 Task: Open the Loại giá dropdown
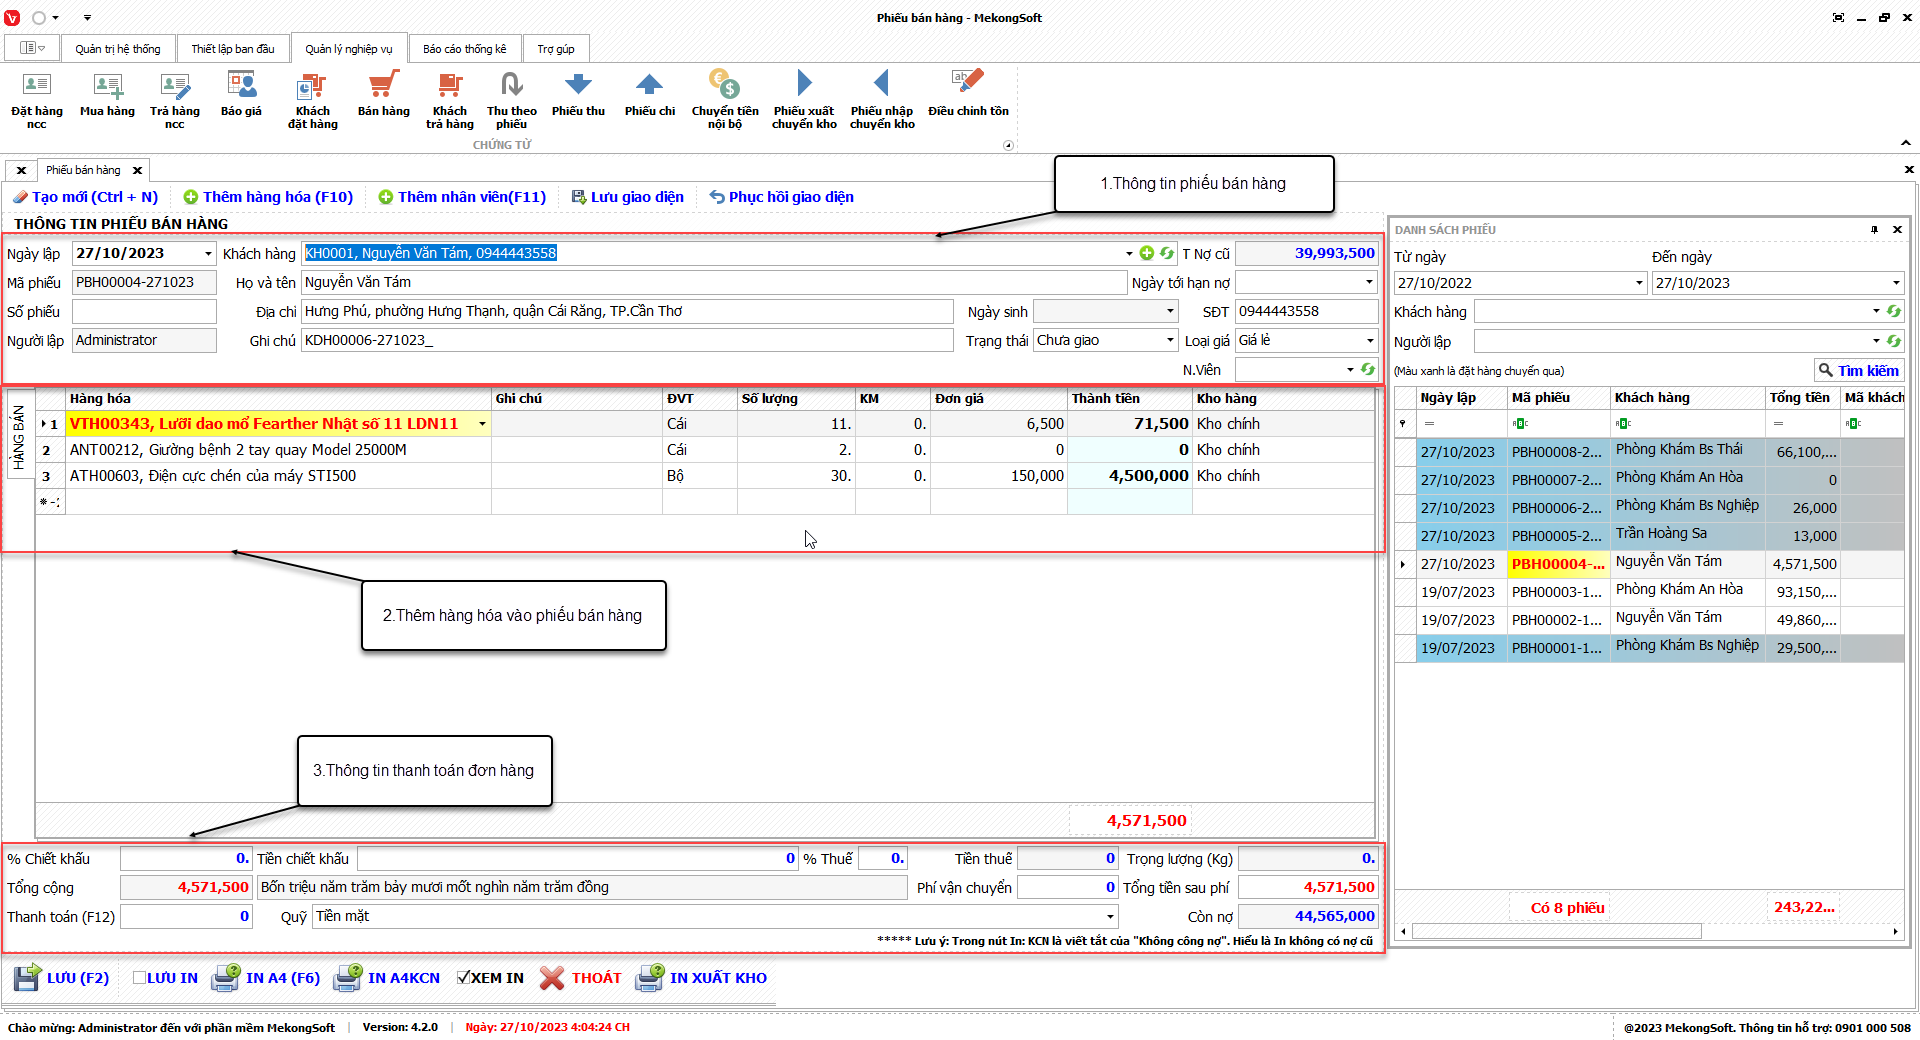(1370, 341)
